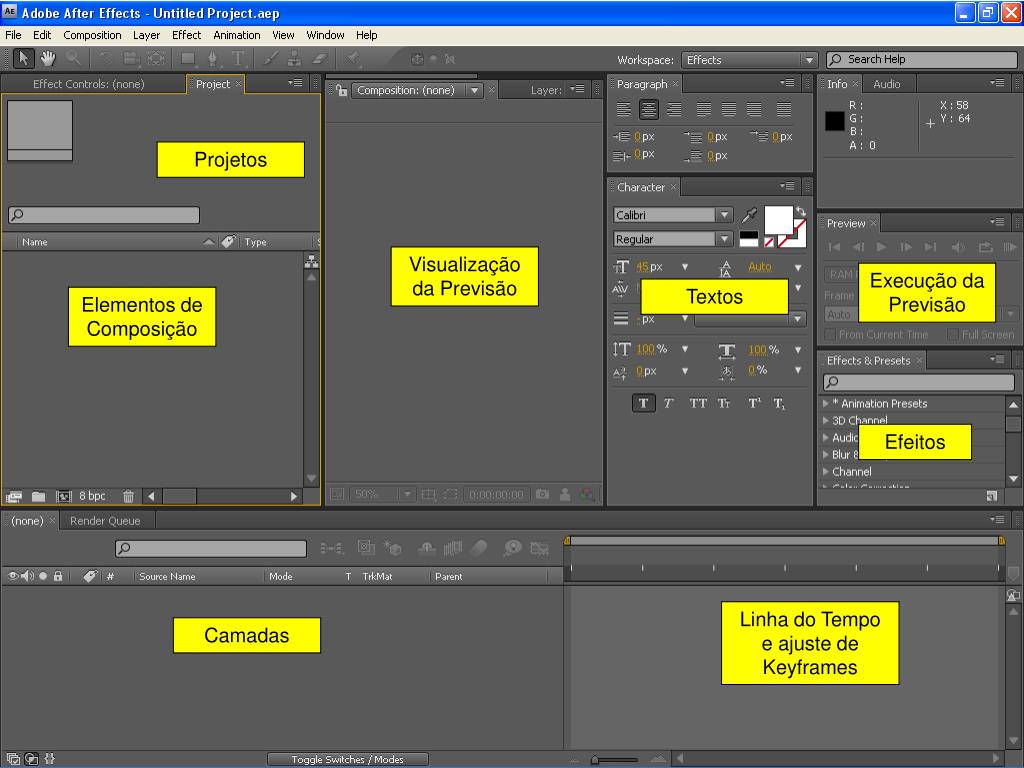Screen dimensions: 1024x768
Task: Enable Full Screen checkbox
Action: point(952,334)
